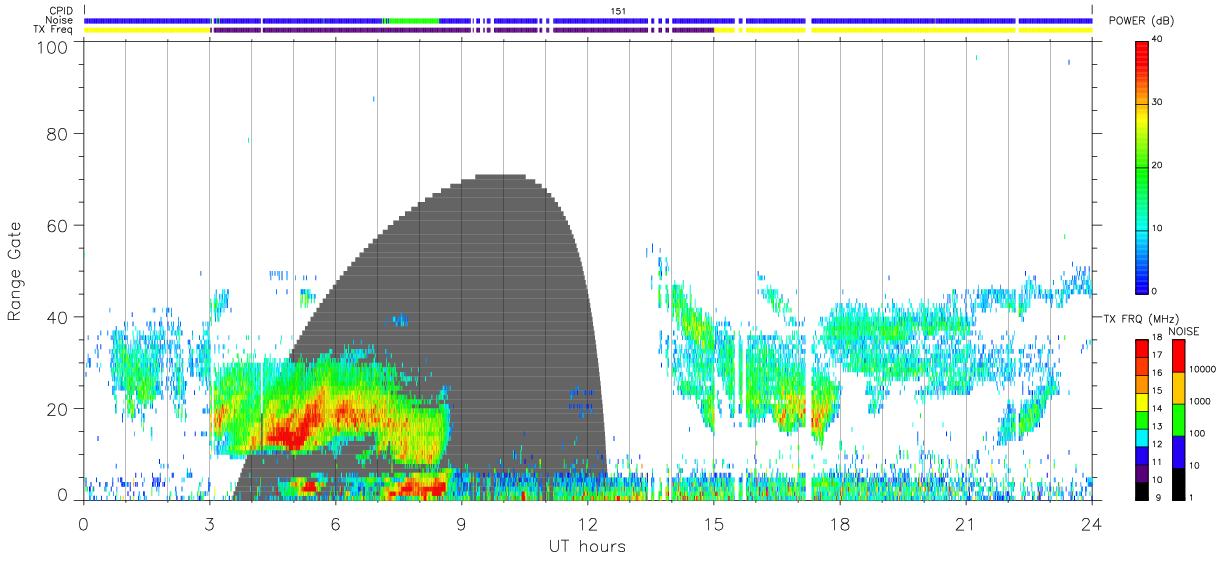1228x567 pixels.
Task: Click the purple segment in TX Freq bar
Action: tap(462, 30)
